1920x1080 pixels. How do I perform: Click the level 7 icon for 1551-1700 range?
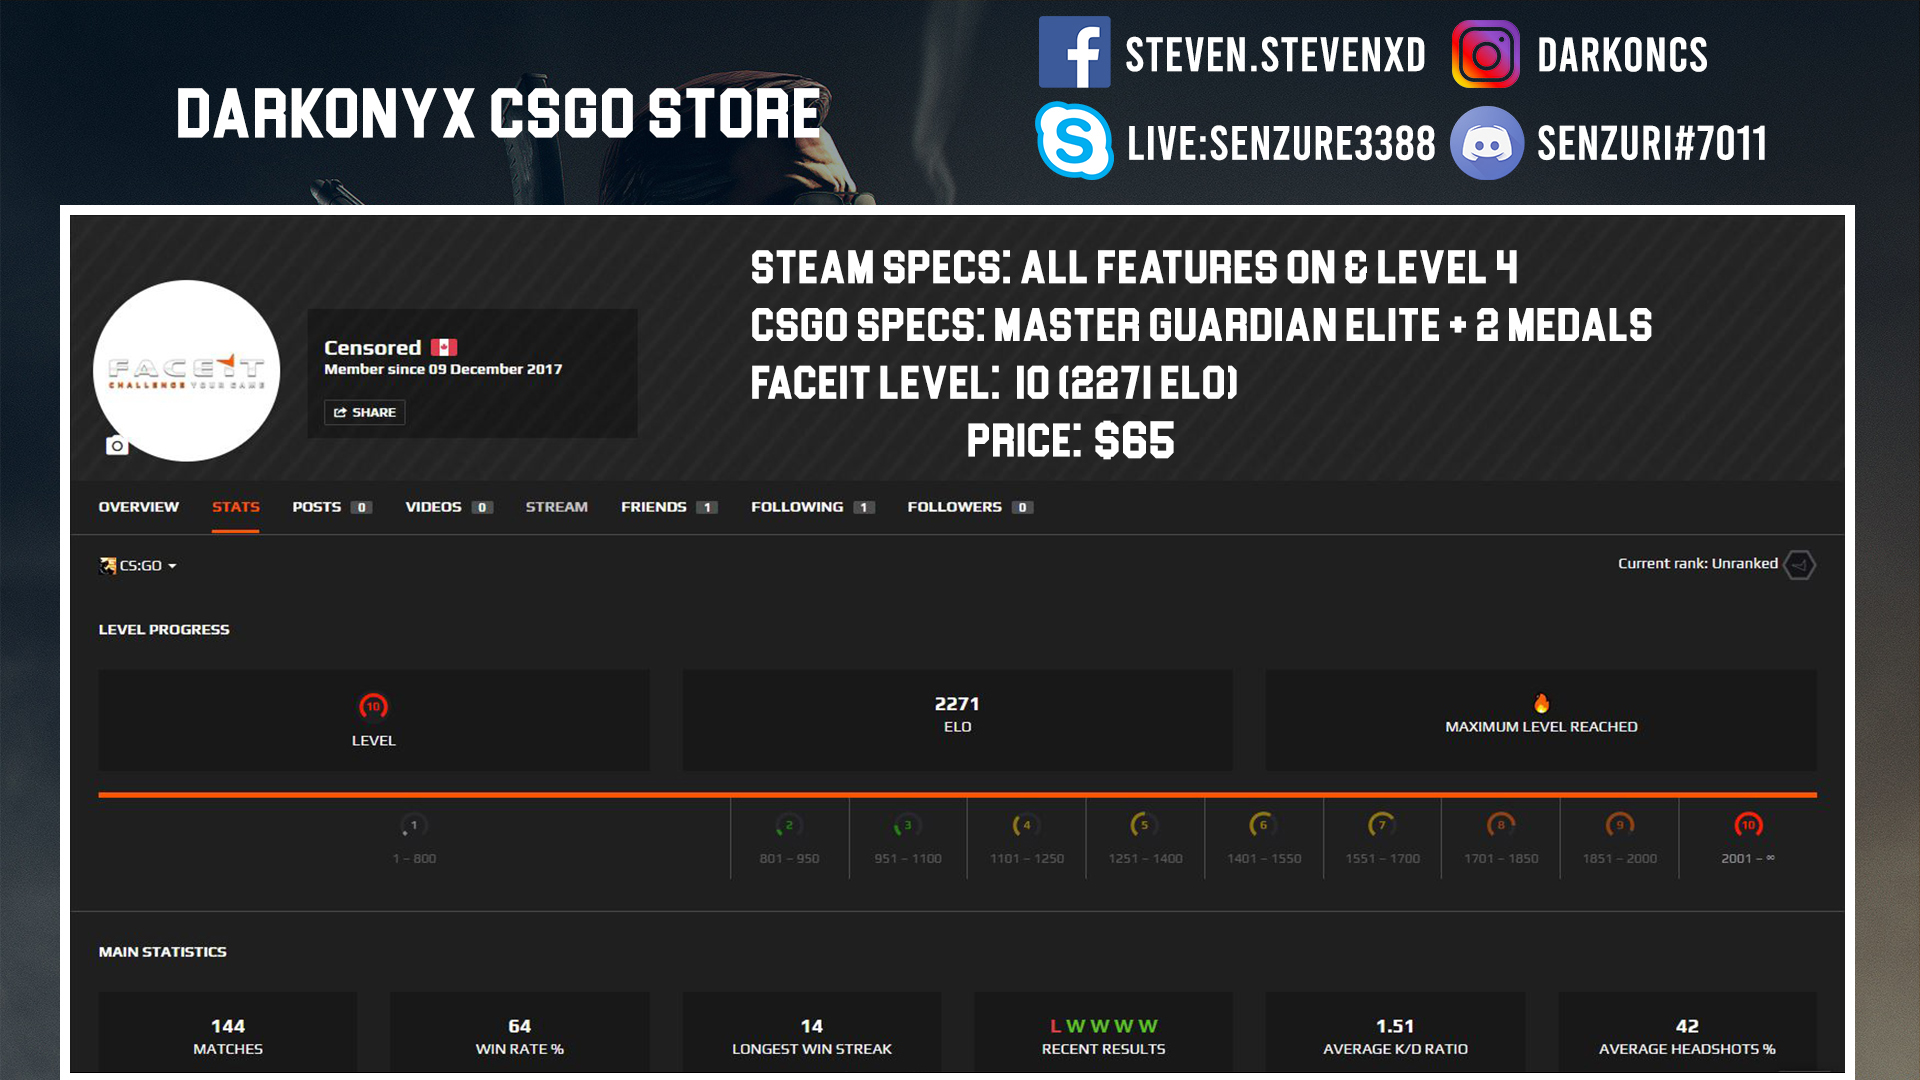click(1381, 825)
